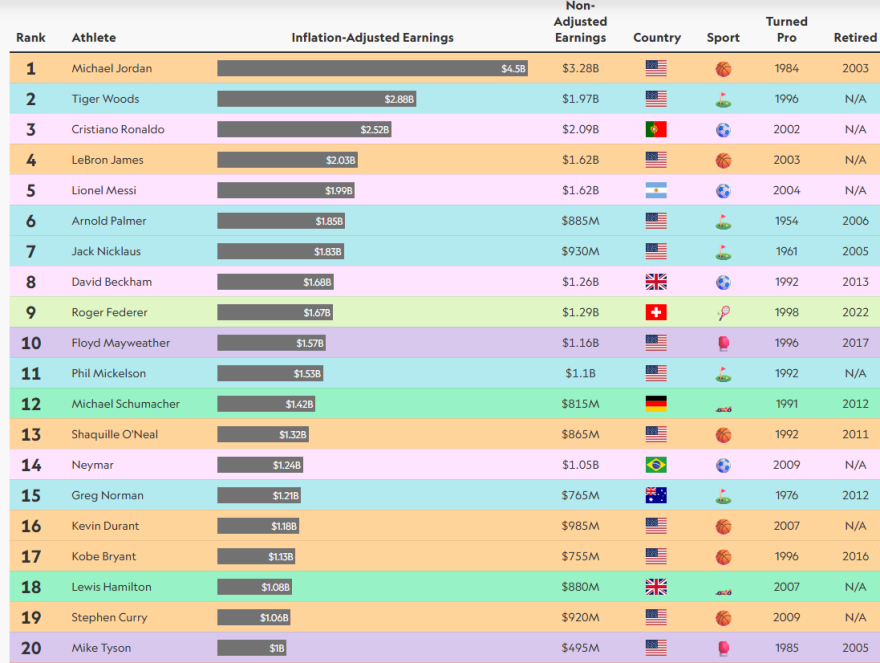The height and width of the screenshot is (663, 880).
Task: Click the athlete name Stephen Curry
Action: pyautogui.click(x=109, y=618)
